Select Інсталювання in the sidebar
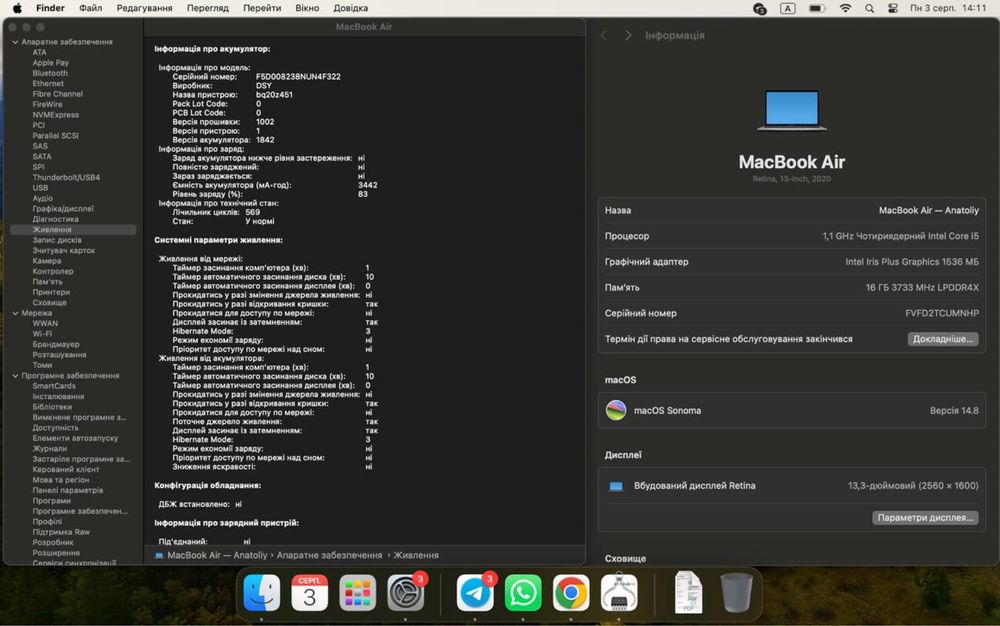 coord(58,397)
